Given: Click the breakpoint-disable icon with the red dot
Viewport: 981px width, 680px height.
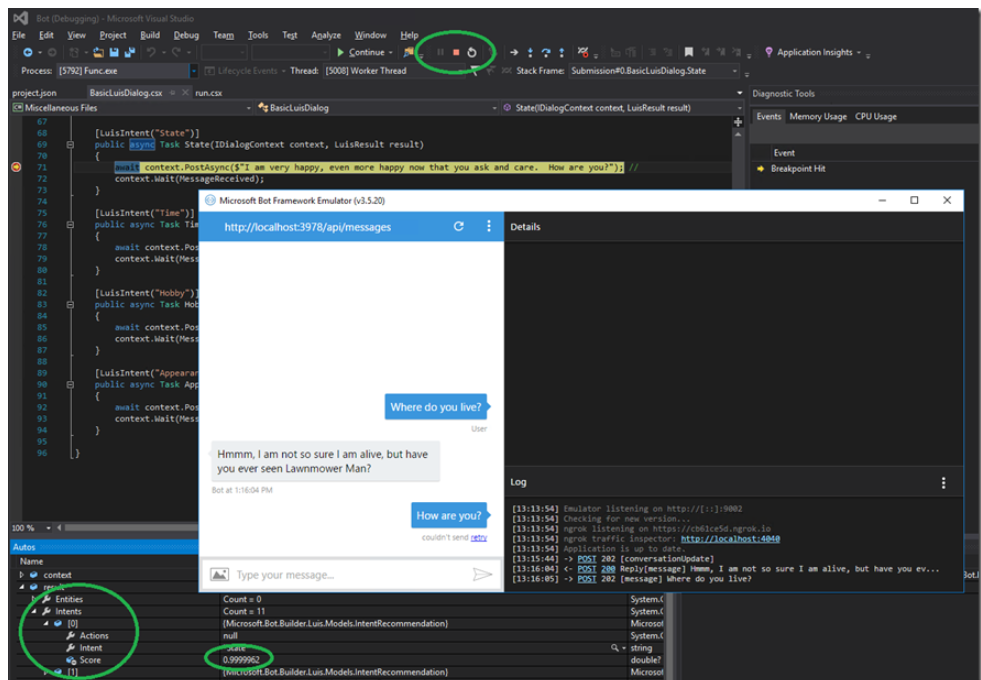Looking at the screenshot, I should [x=582, y=52].
